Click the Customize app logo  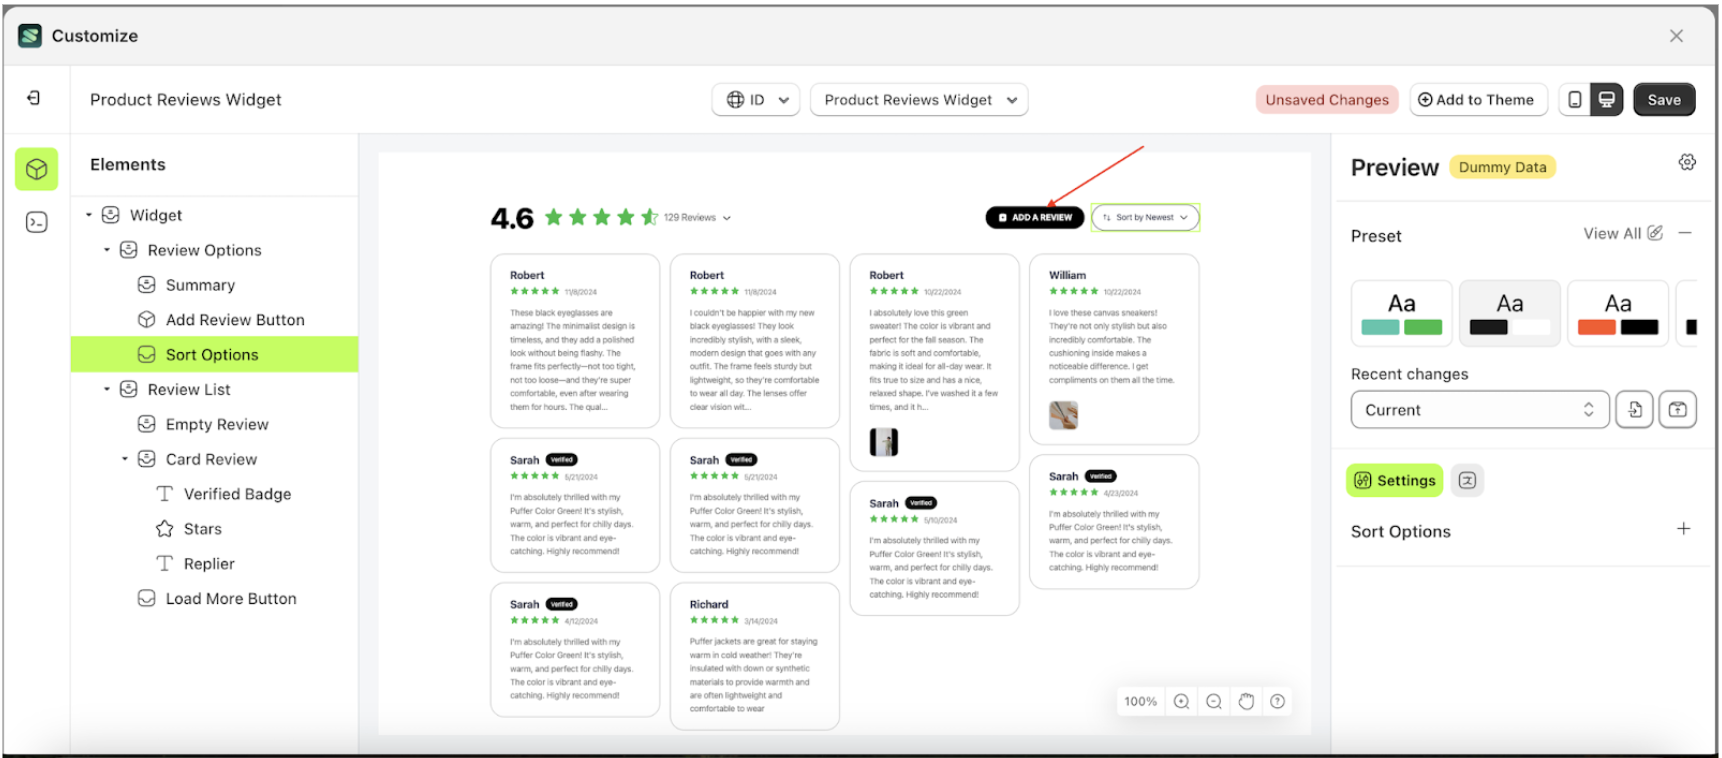[30, 36]
